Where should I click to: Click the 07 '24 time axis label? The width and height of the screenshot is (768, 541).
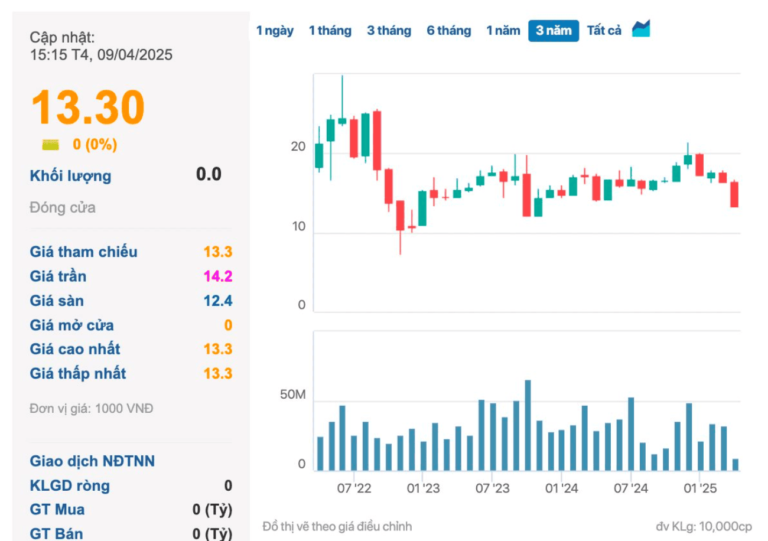point(631,488)
